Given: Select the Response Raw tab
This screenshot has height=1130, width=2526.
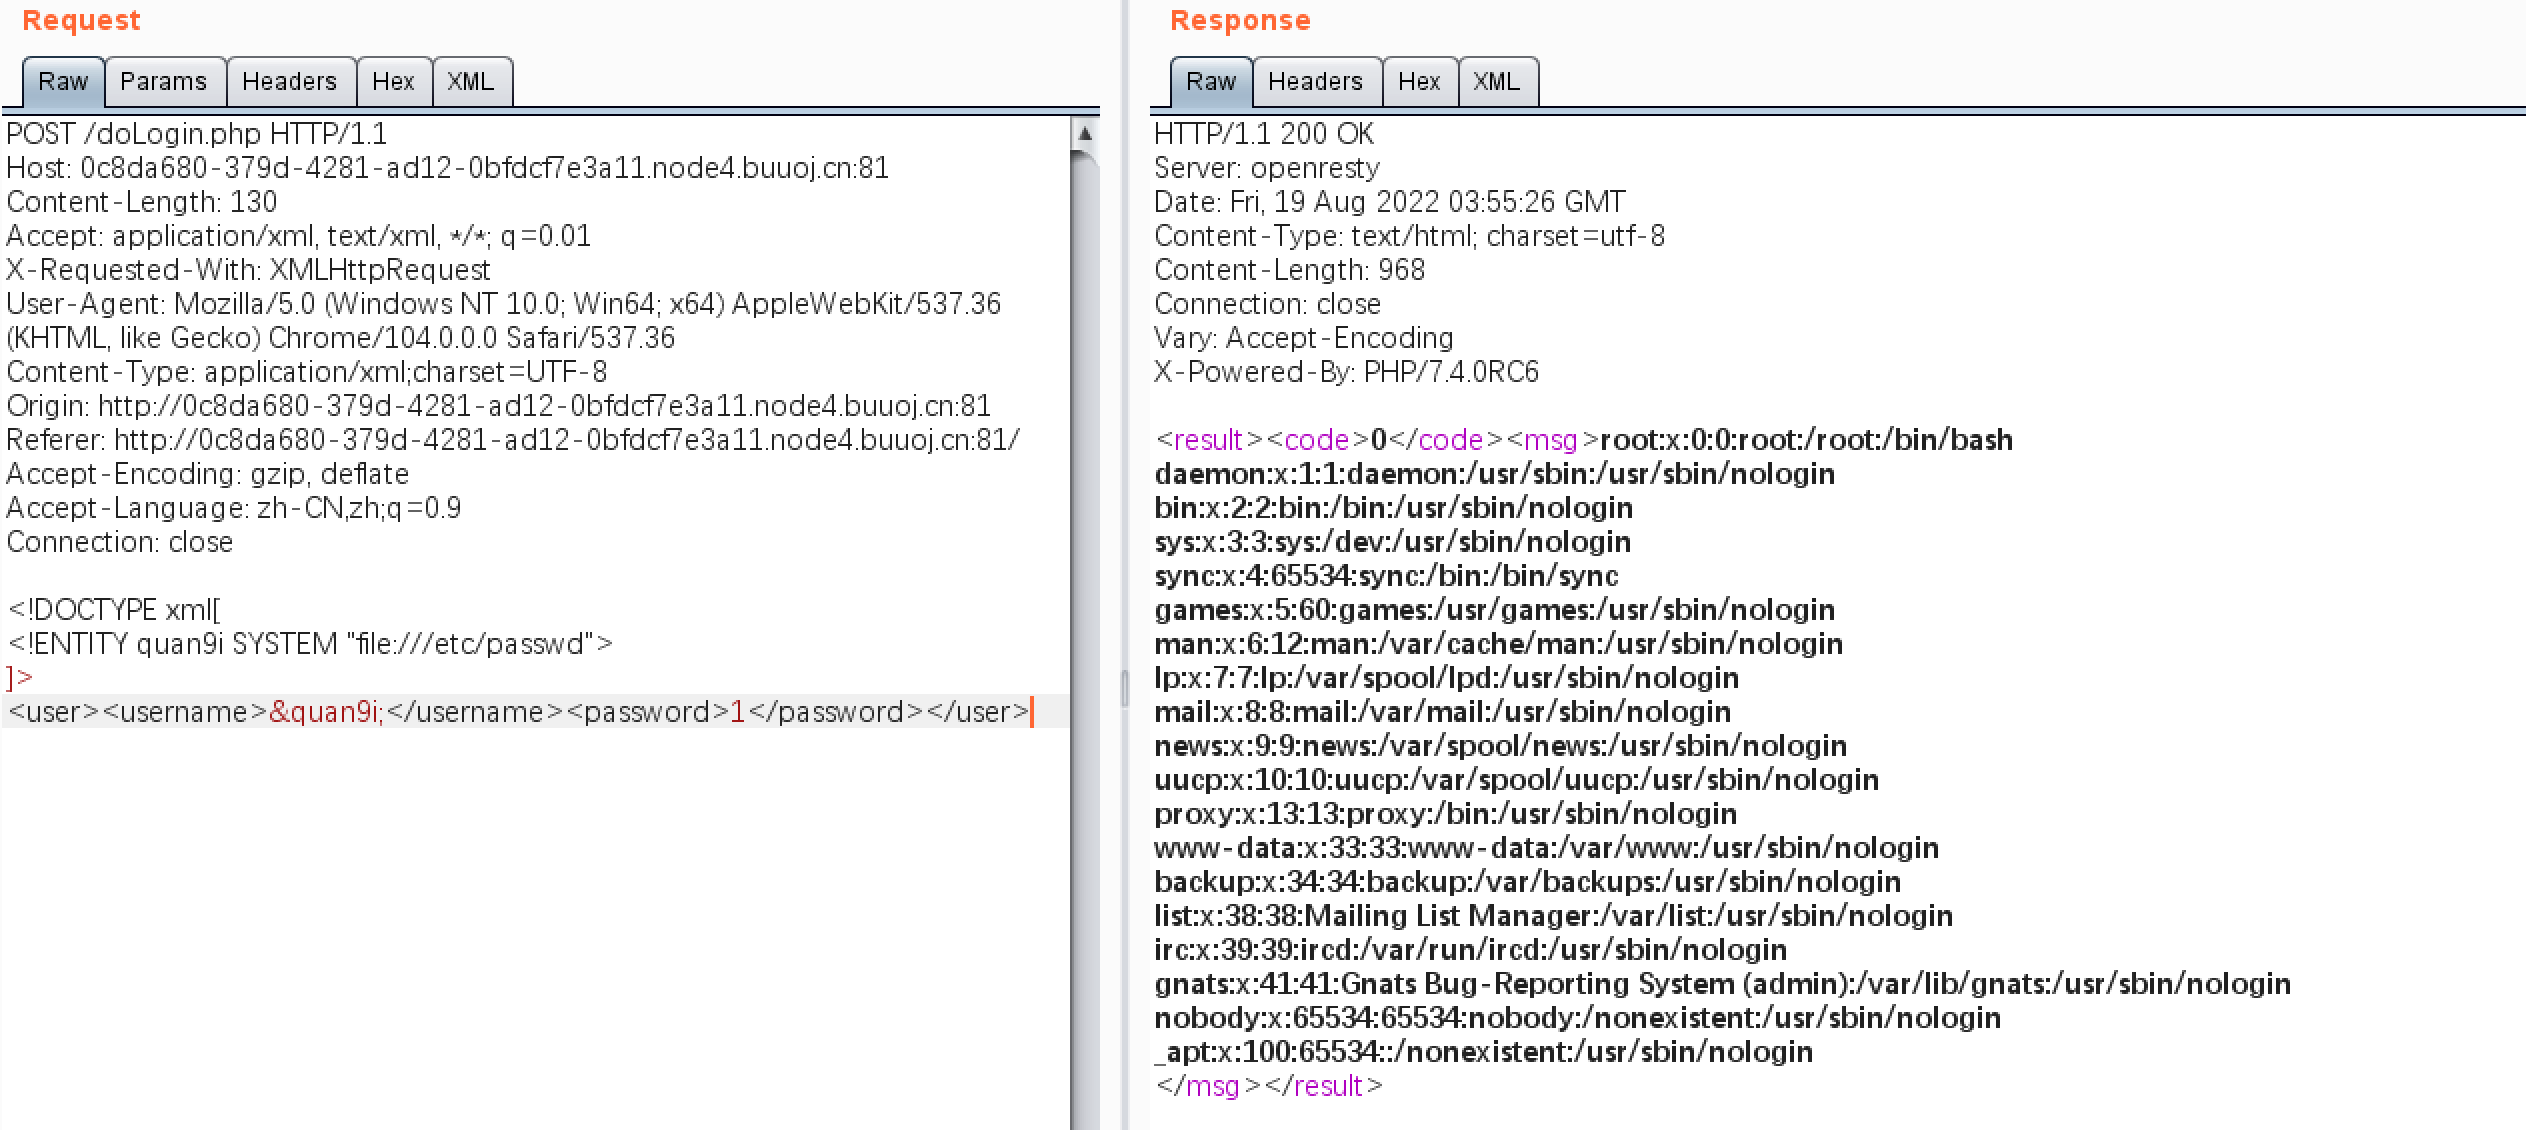Looking at the screenshot, I should click(x=1211, y=82).
